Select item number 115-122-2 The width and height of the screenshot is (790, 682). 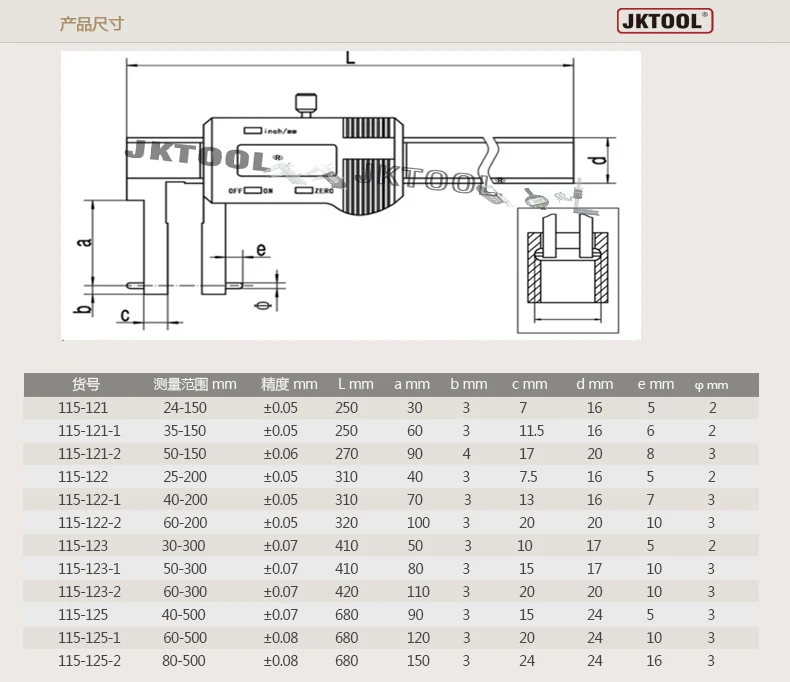coord(89,523)
